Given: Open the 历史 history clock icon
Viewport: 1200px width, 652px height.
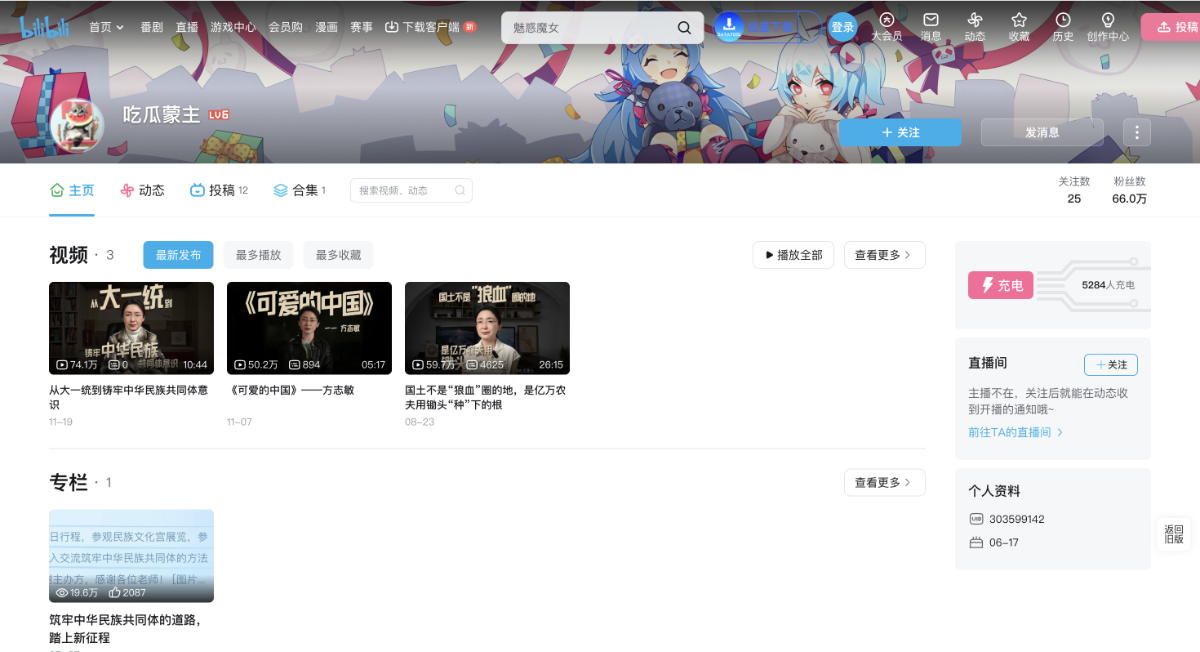Looking at the screenshot, I should coord(1062,20).
